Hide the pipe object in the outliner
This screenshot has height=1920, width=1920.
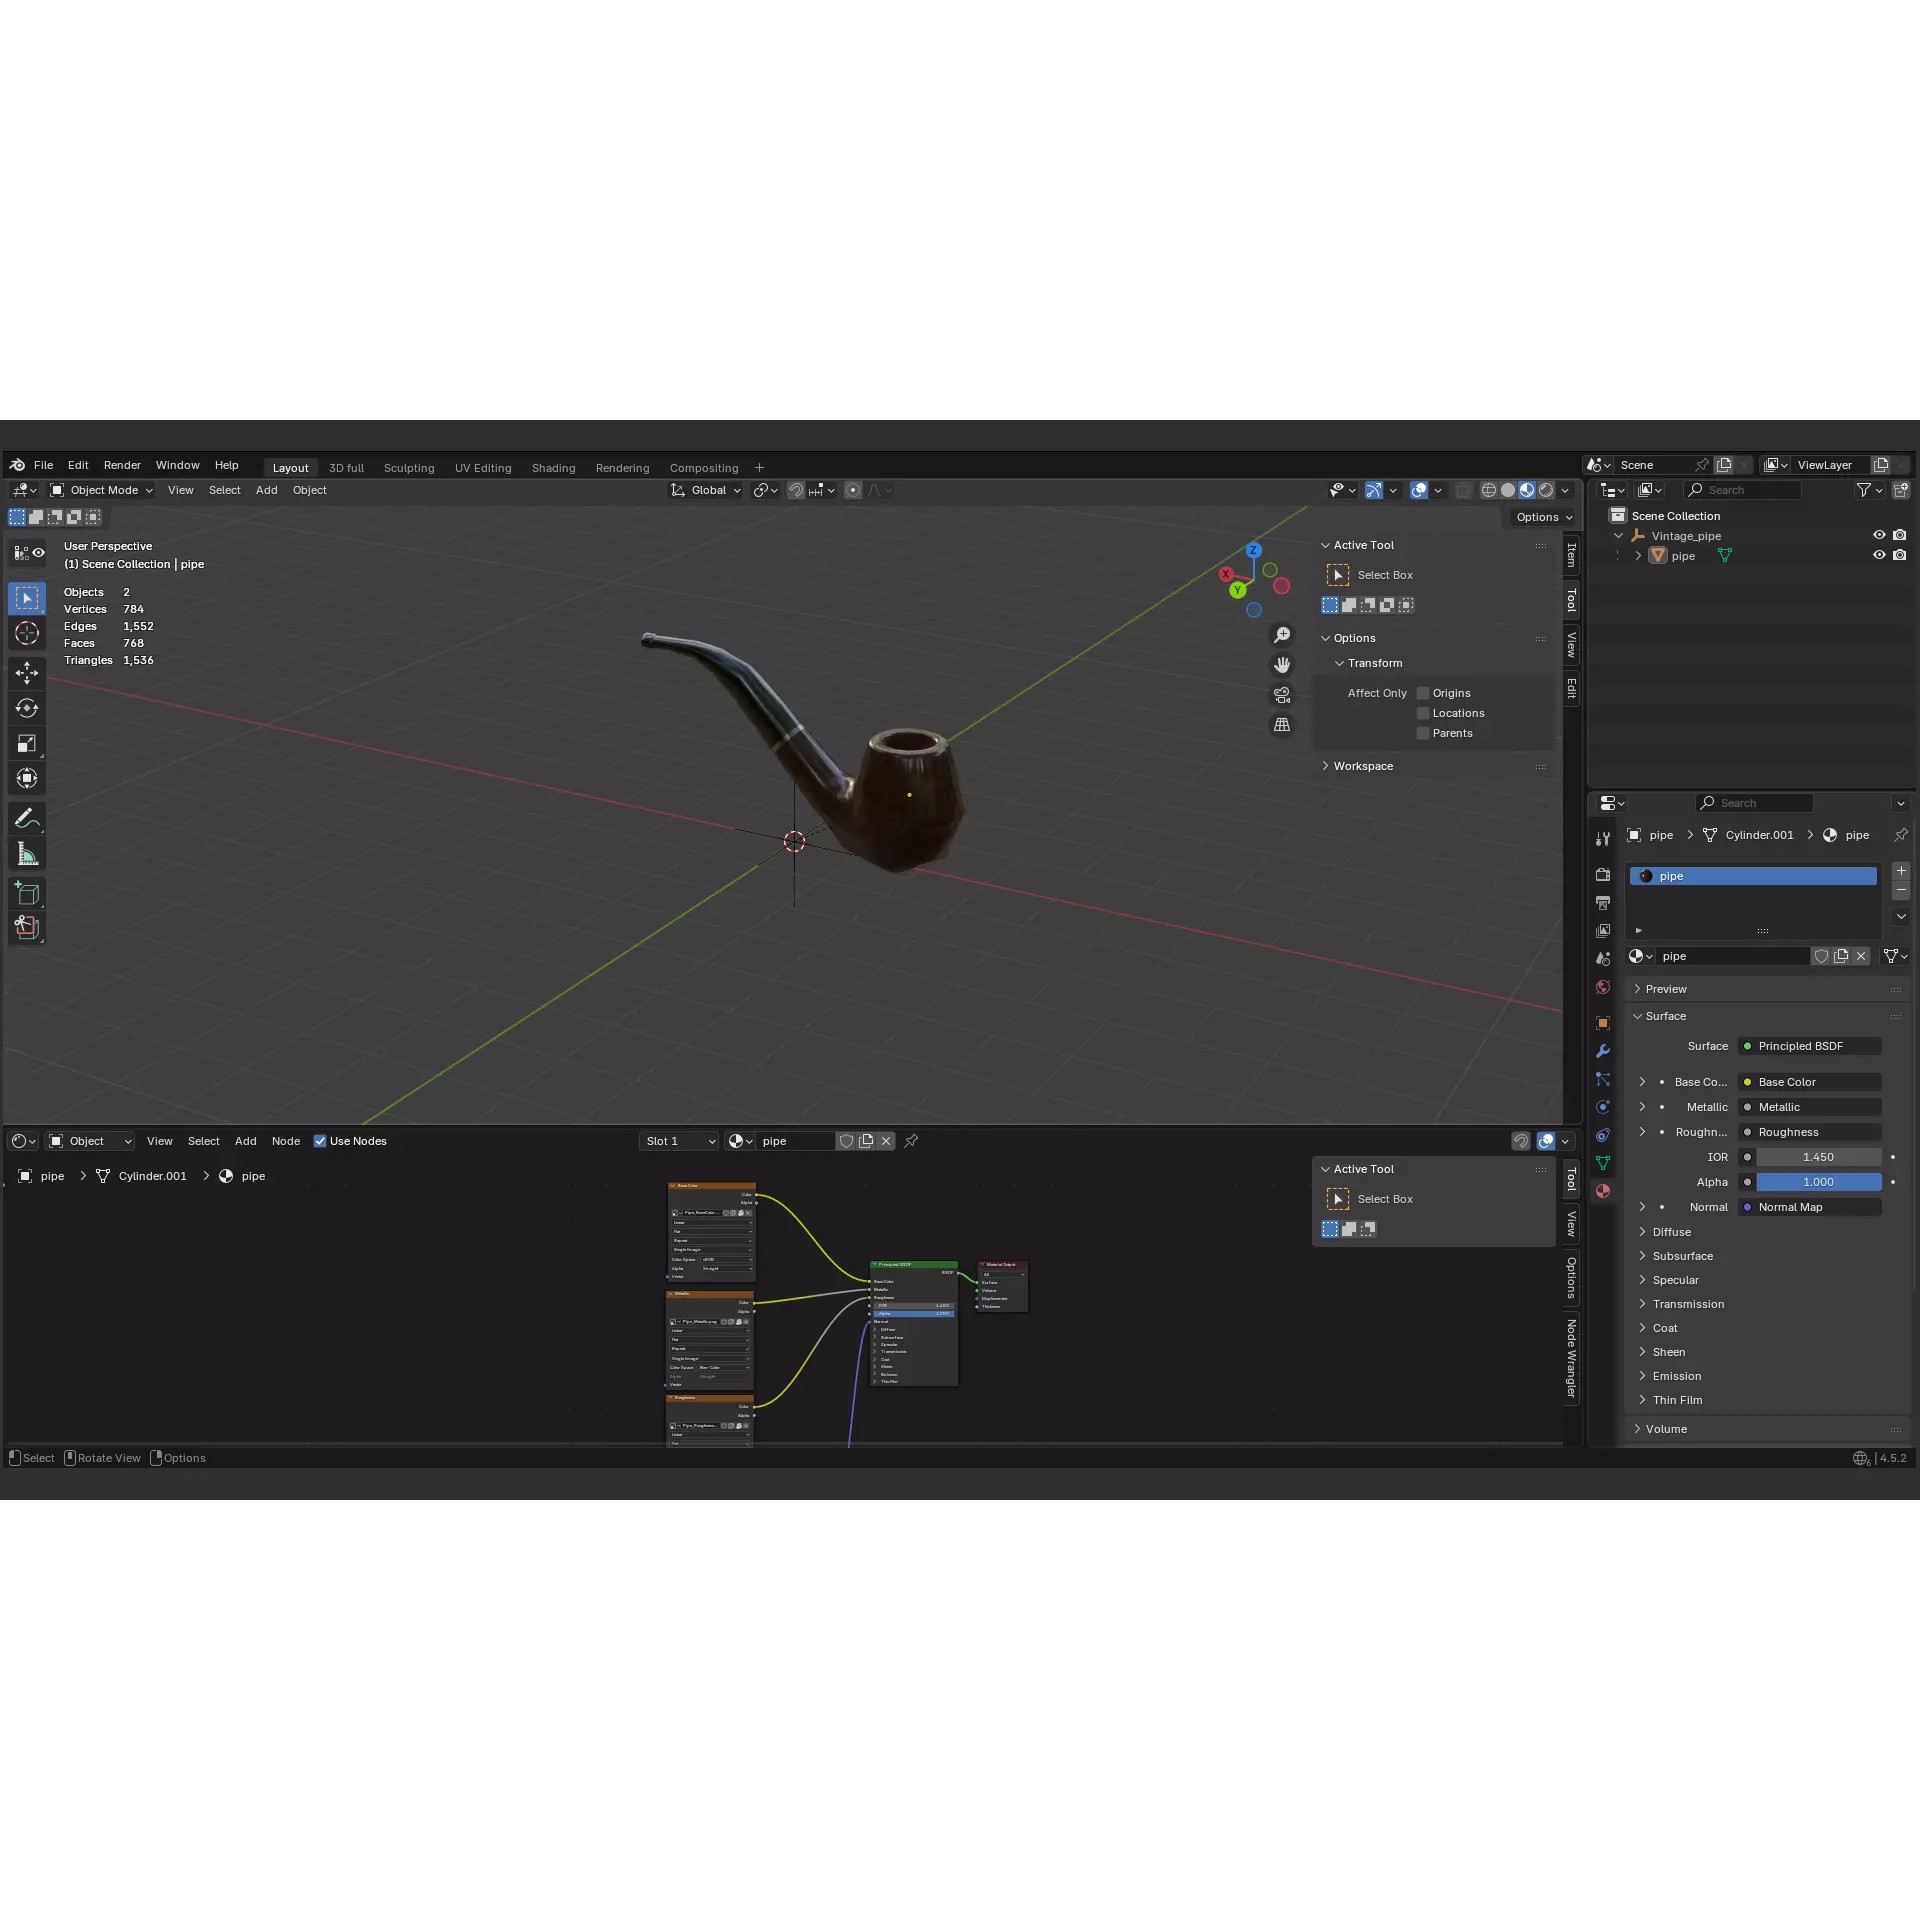point(1879,555)
